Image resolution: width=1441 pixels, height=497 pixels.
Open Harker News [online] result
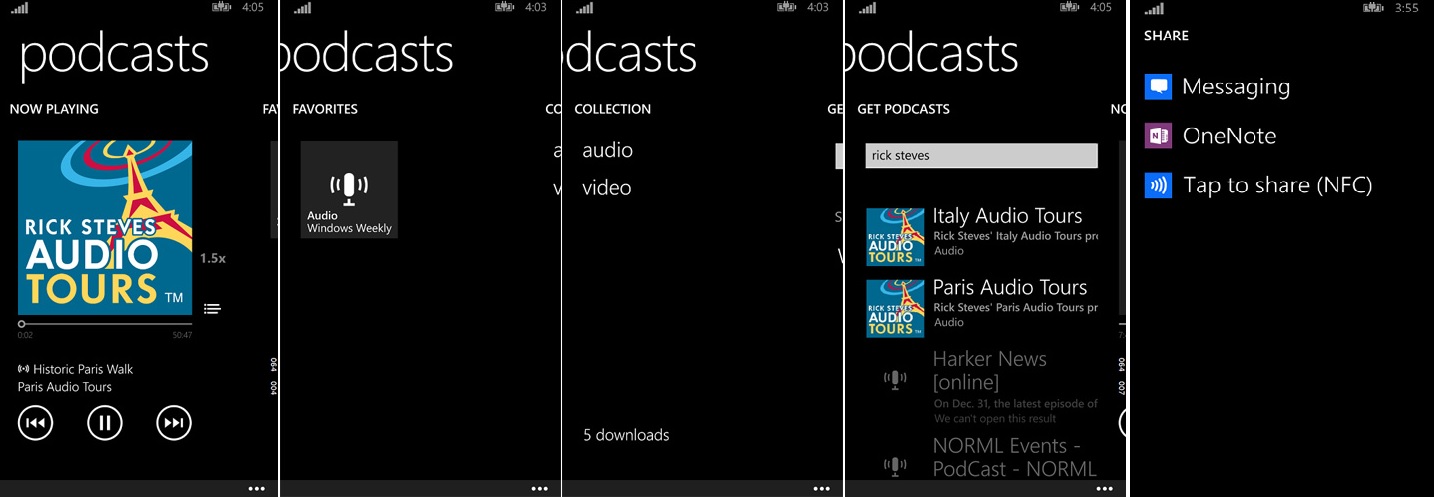[x=989, y=370]
